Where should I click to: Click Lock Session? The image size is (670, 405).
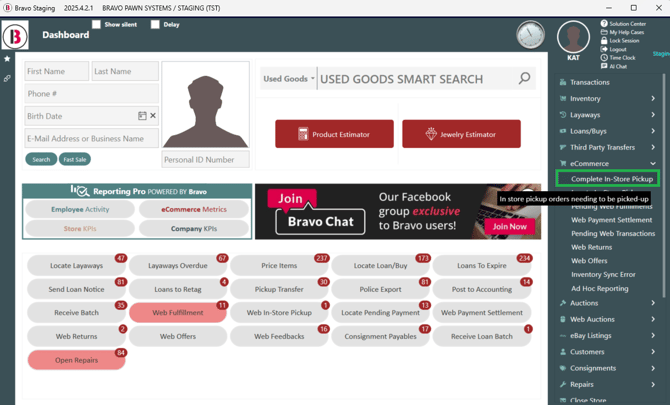(x=620, y=41)
